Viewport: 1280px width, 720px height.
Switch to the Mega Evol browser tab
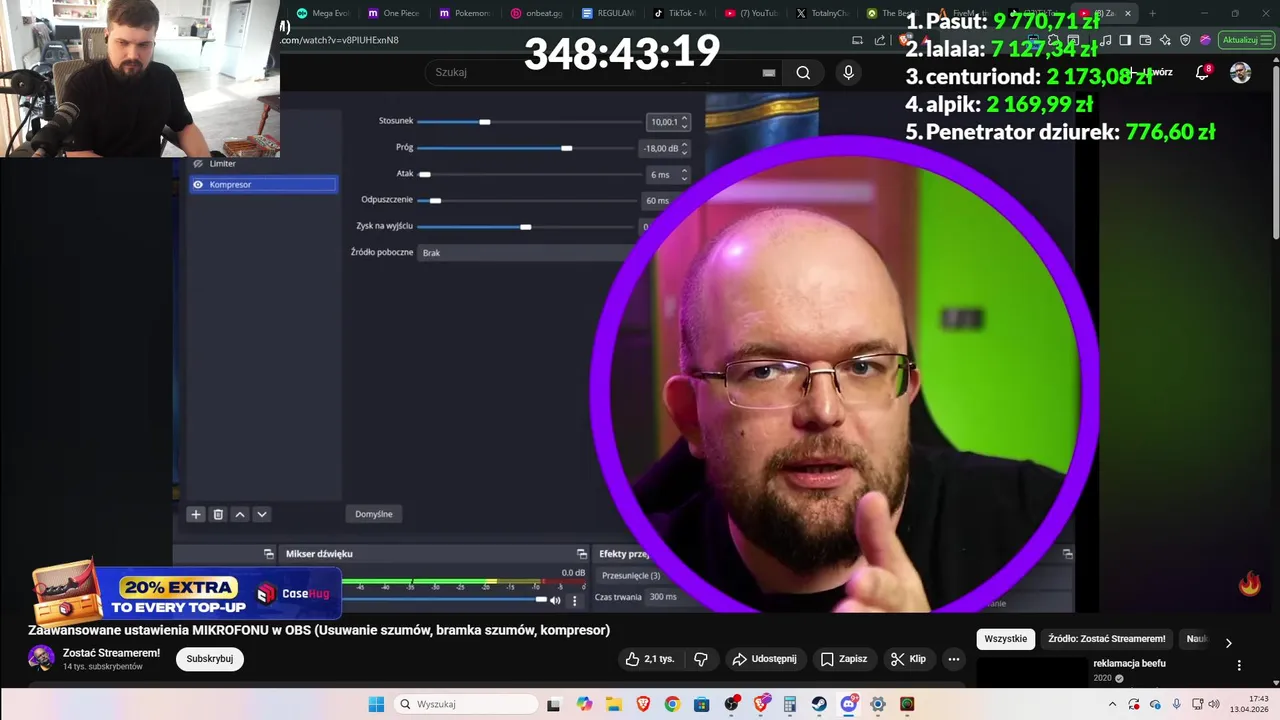[x=322, y=13]
